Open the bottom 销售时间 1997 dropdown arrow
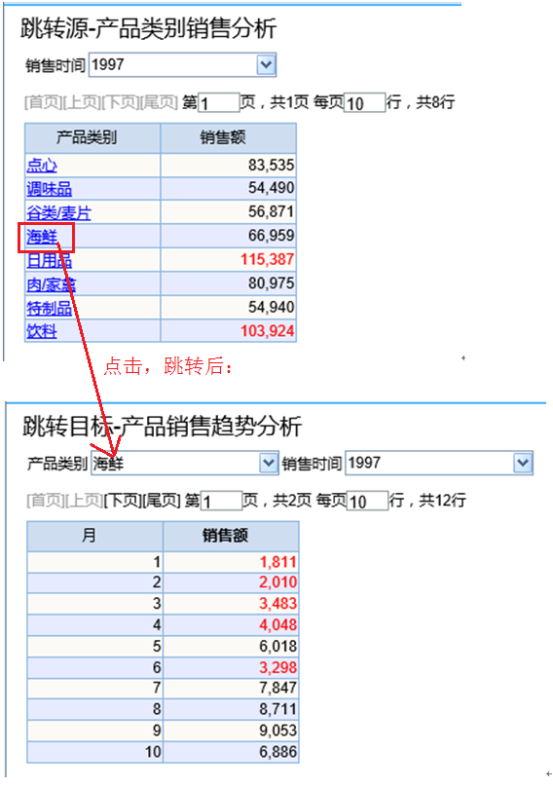Screen dimensions: 553x788 click(x=523, y=463)
